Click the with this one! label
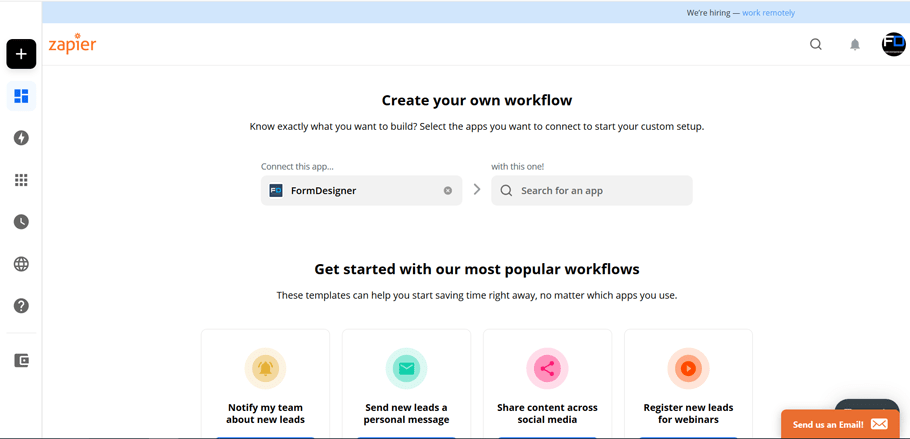Image resolution: width=910 pixels, height=439 pixels. 518,167
